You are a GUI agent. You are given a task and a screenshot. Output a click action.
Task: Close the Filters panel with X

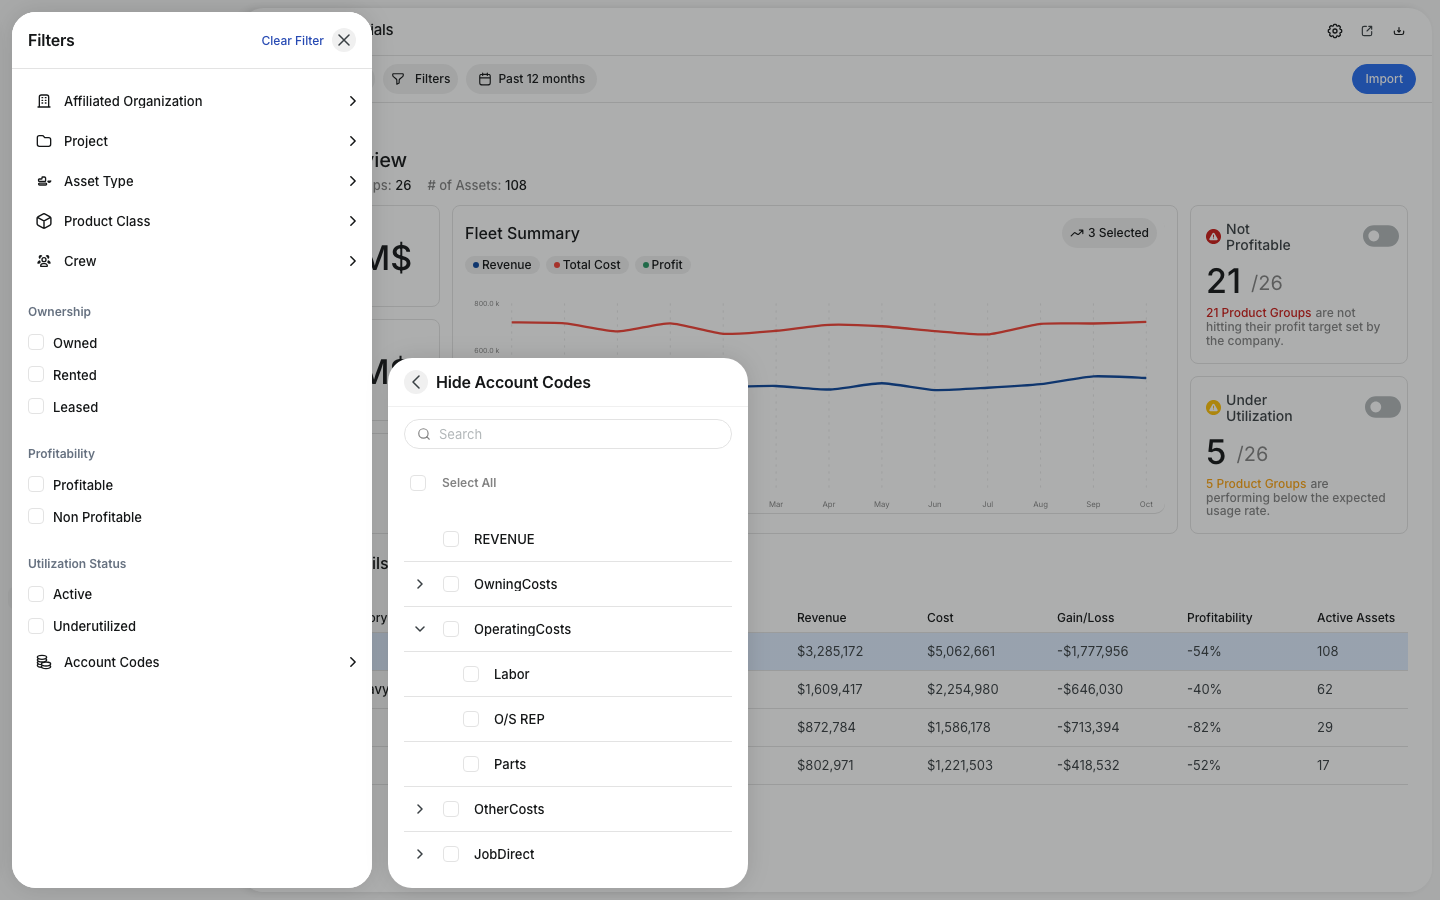point(344,40)
